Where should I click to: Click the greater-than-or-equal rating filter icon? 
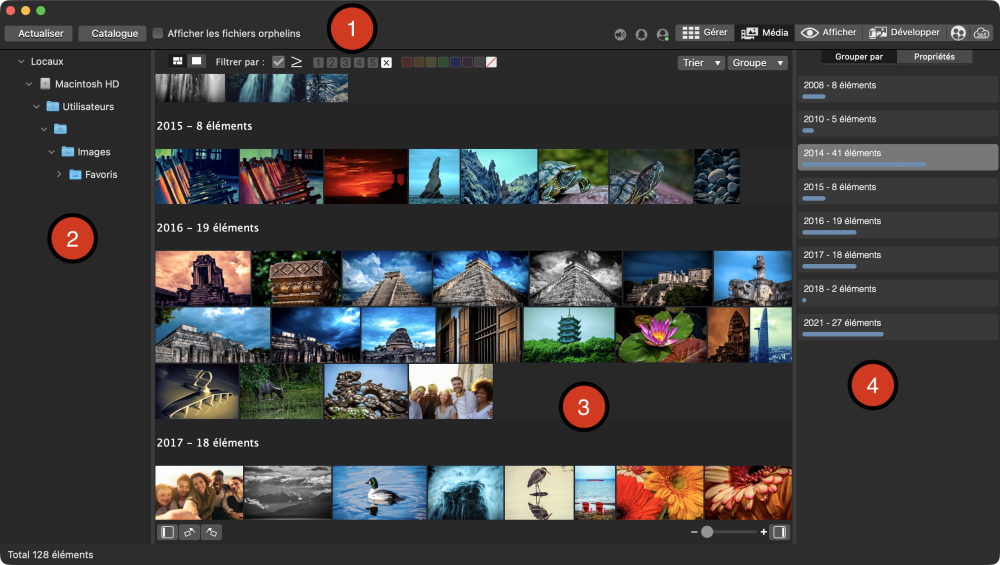pyautogui.click(x=297, y=62)
